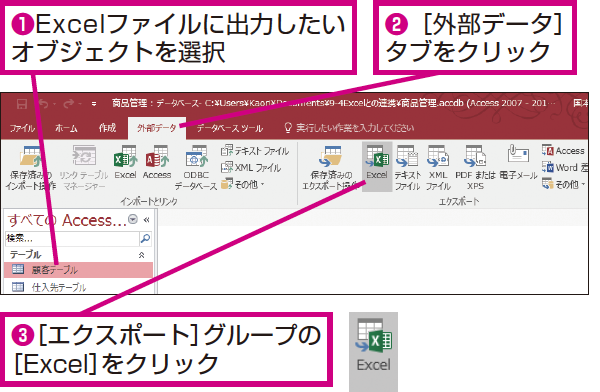Expand その他 dropdown in export group
The image size is (600, 392).
tap(563, 185)
